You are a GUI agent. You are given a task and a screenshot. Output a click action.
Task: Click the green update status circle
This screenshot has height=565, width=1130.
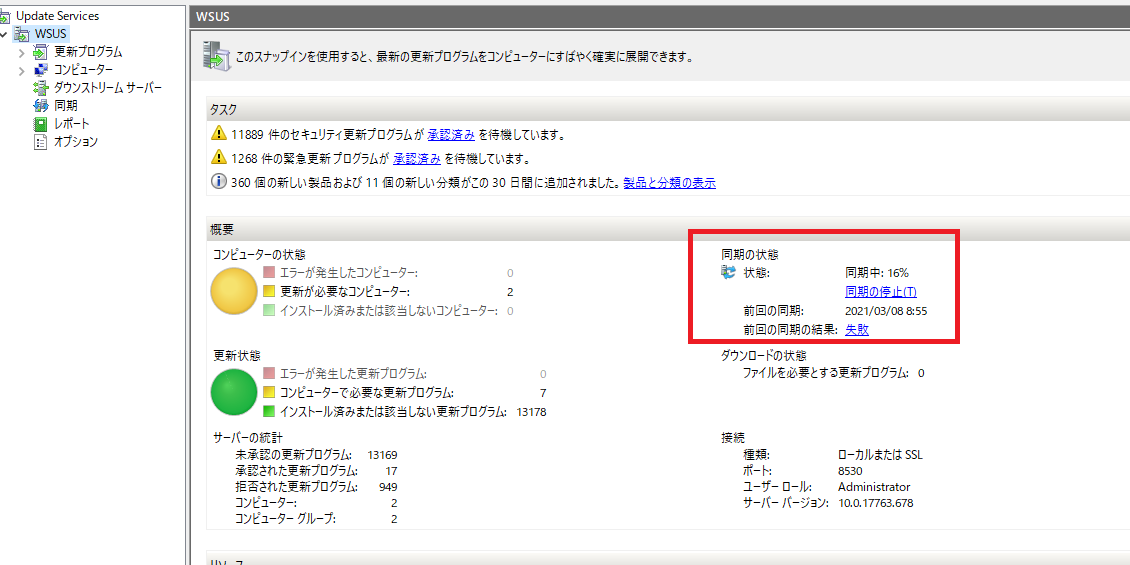(x=234, y=392)
